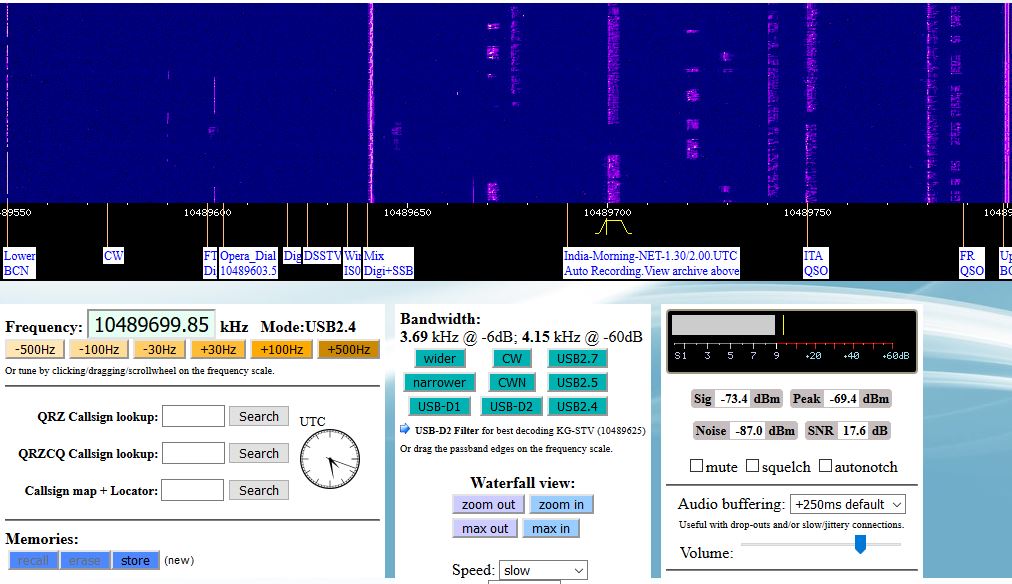Image resolution: width=1012 pixels, height=584 pixels.
Task: Switch mode to USB2.7
Action: tap(577, 358)
